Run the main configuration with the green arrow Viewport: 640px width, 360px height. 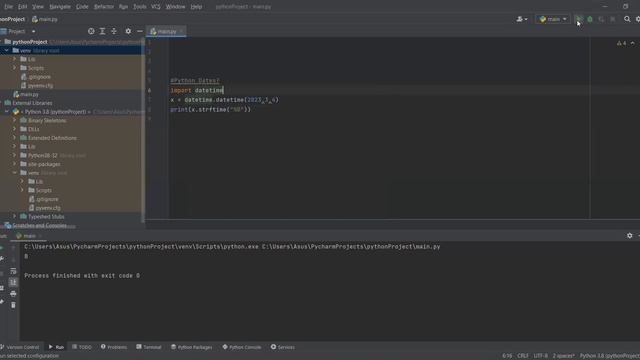coord(578,19)
